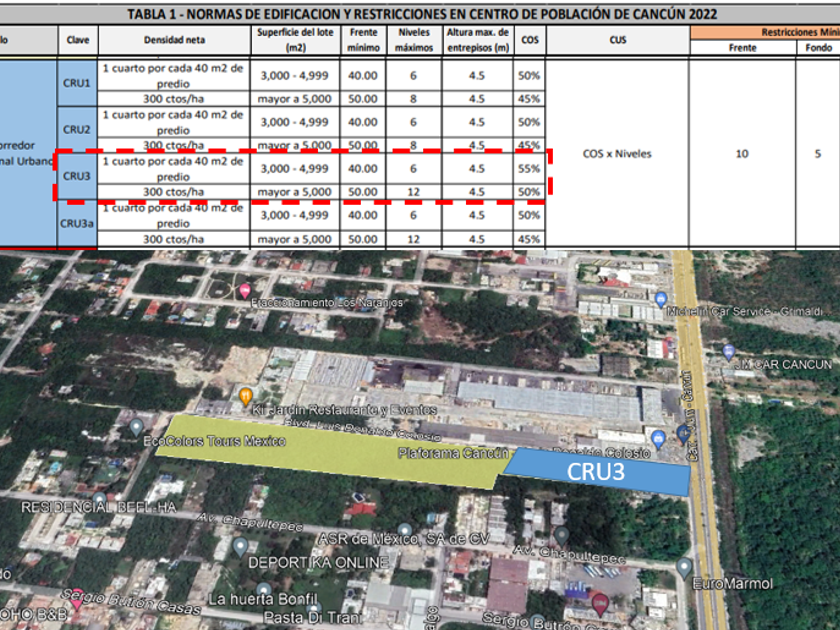Click mayor a 5,000 cell in CRU3 row
Screen dimensions: 840x630
(x=295, y=192)
